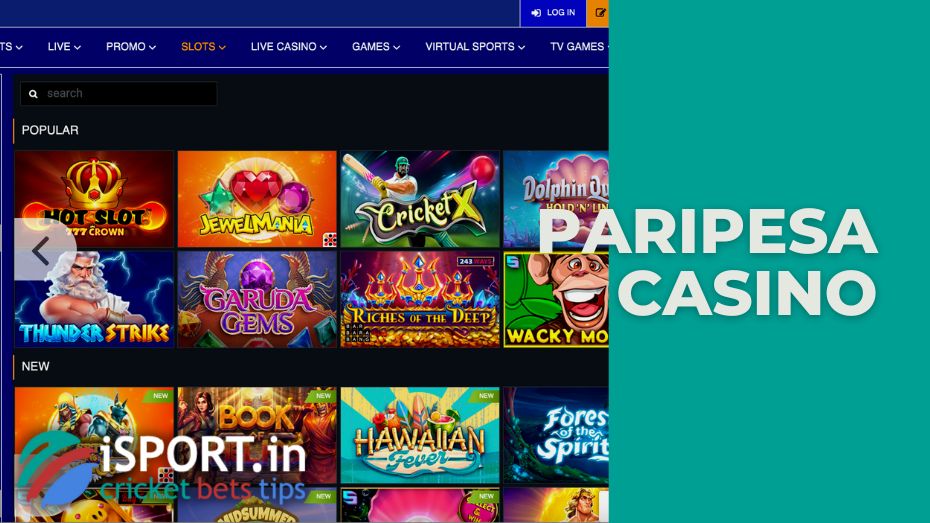
Task: Launch the Garuda Gems slot
Action: click(x=257, y=299)
